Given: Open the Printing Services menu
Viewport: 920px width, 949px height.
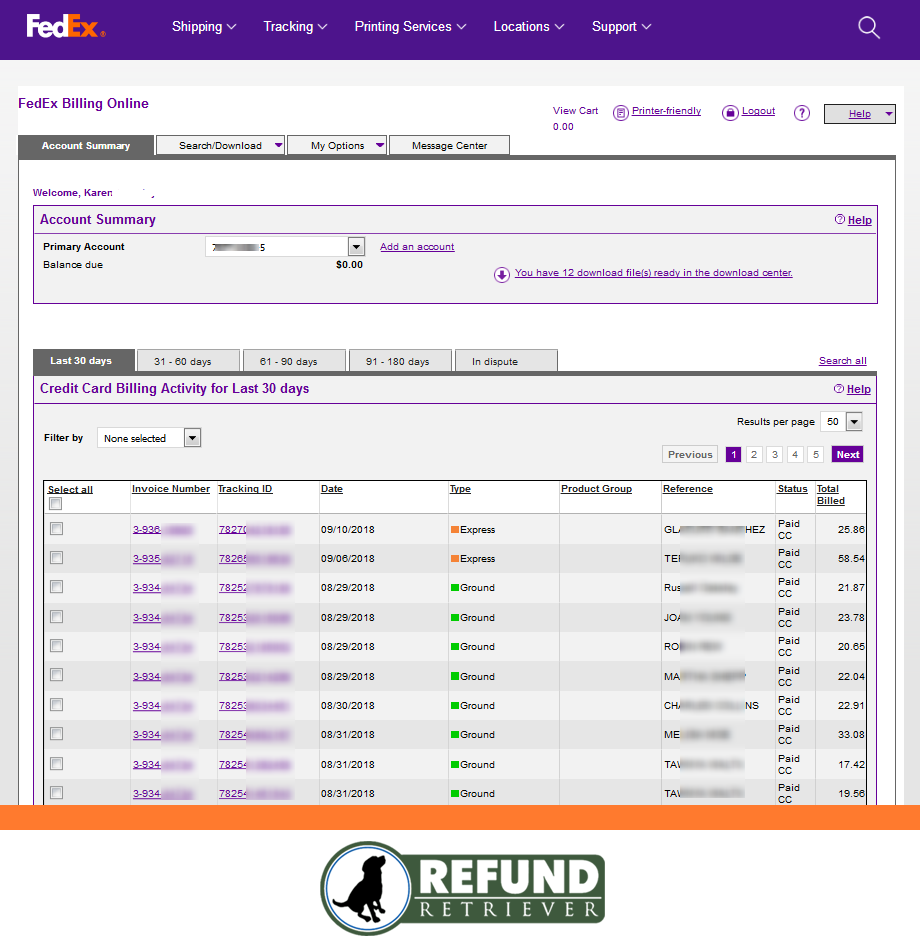Looking at the screenshot, I should coord(410,27).
